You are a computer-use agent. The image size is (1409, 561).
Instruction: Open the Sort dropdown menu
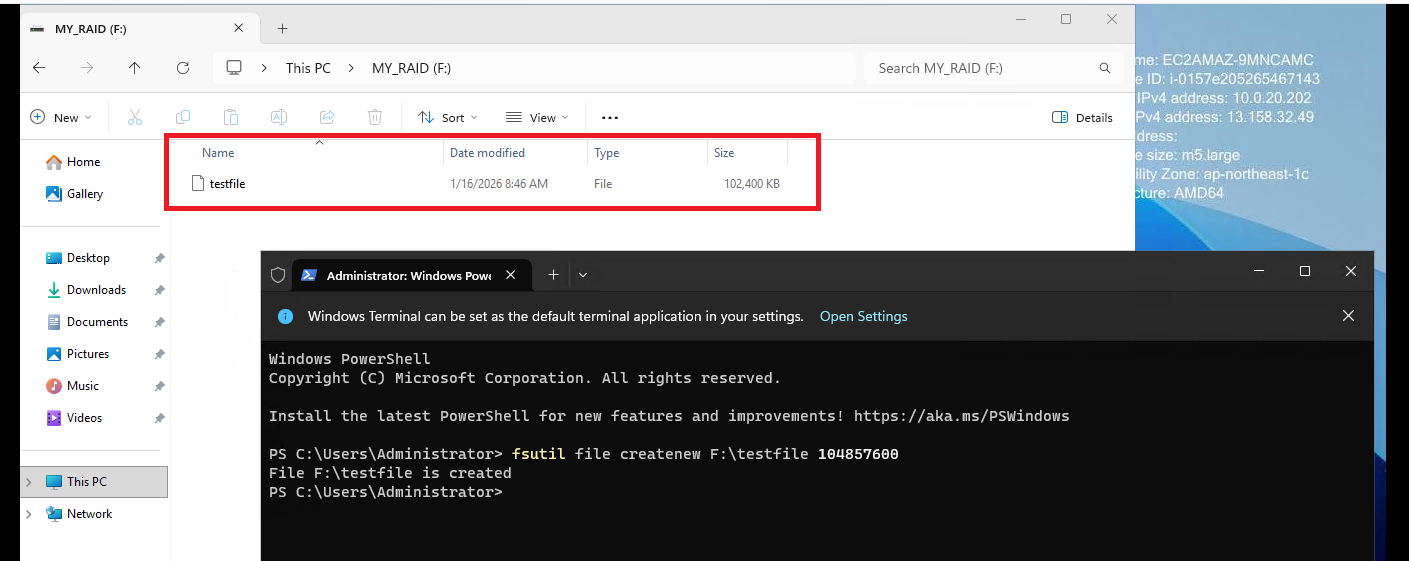[x=447, y=117]
